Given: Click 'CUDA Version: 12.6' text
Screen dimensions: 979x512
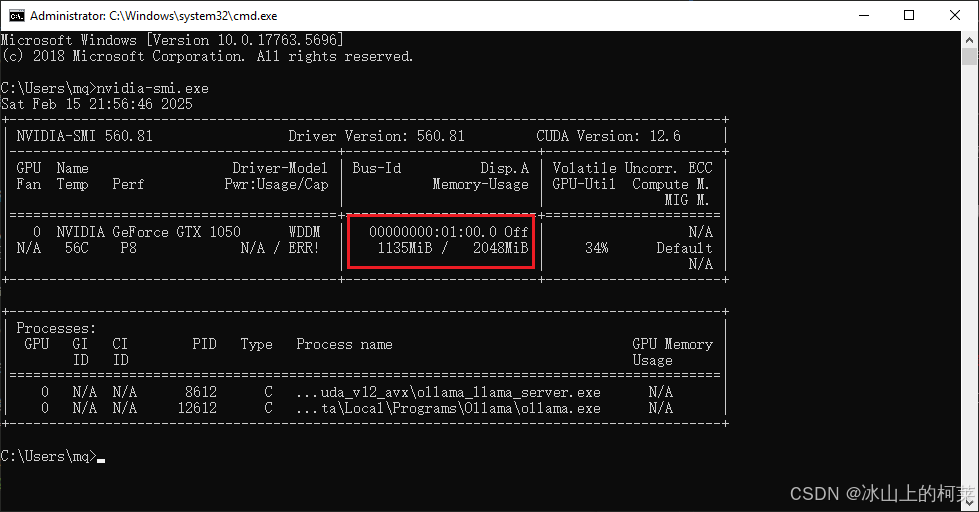Looking at the screenshot, I should tap(608, 136).
